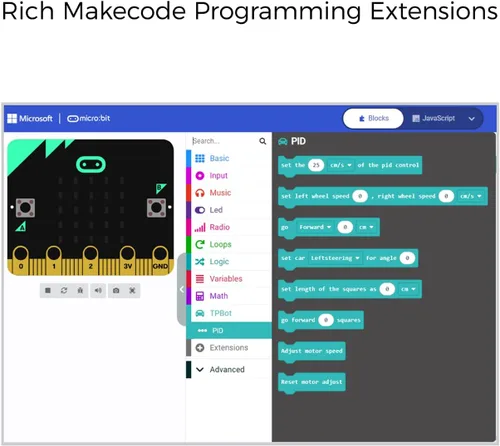Switch to the Blocks editor view
This screenshot has width=500, height=446.
tap(373, 118)
